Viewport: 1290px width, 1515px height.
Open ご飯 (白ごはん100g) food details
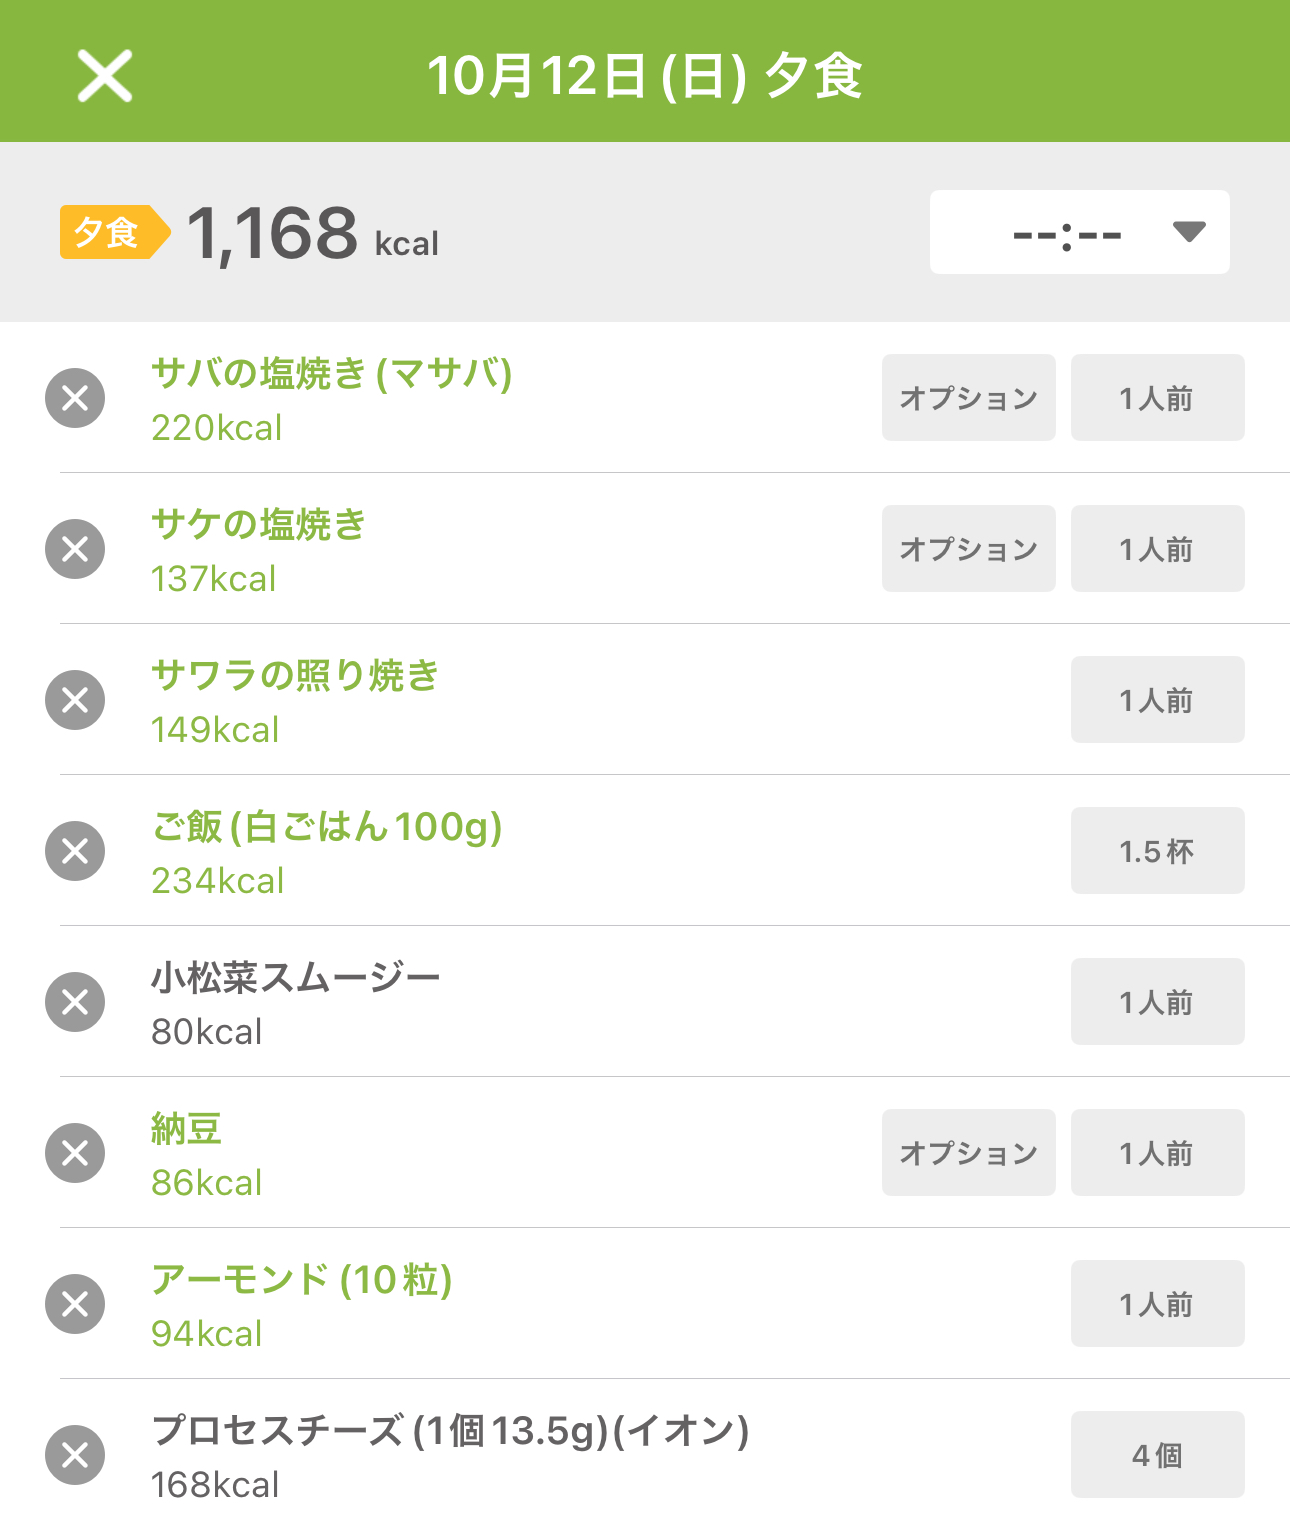click(x=326, y=828)
